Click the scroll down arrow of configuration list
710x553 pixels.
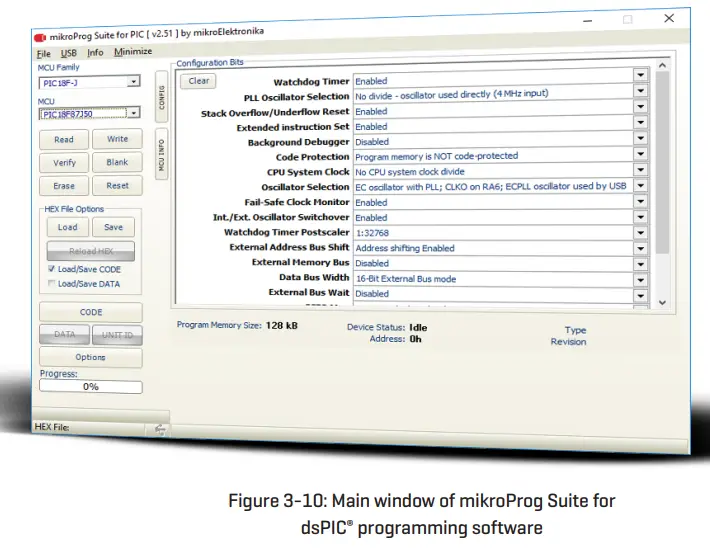(662, 303)
